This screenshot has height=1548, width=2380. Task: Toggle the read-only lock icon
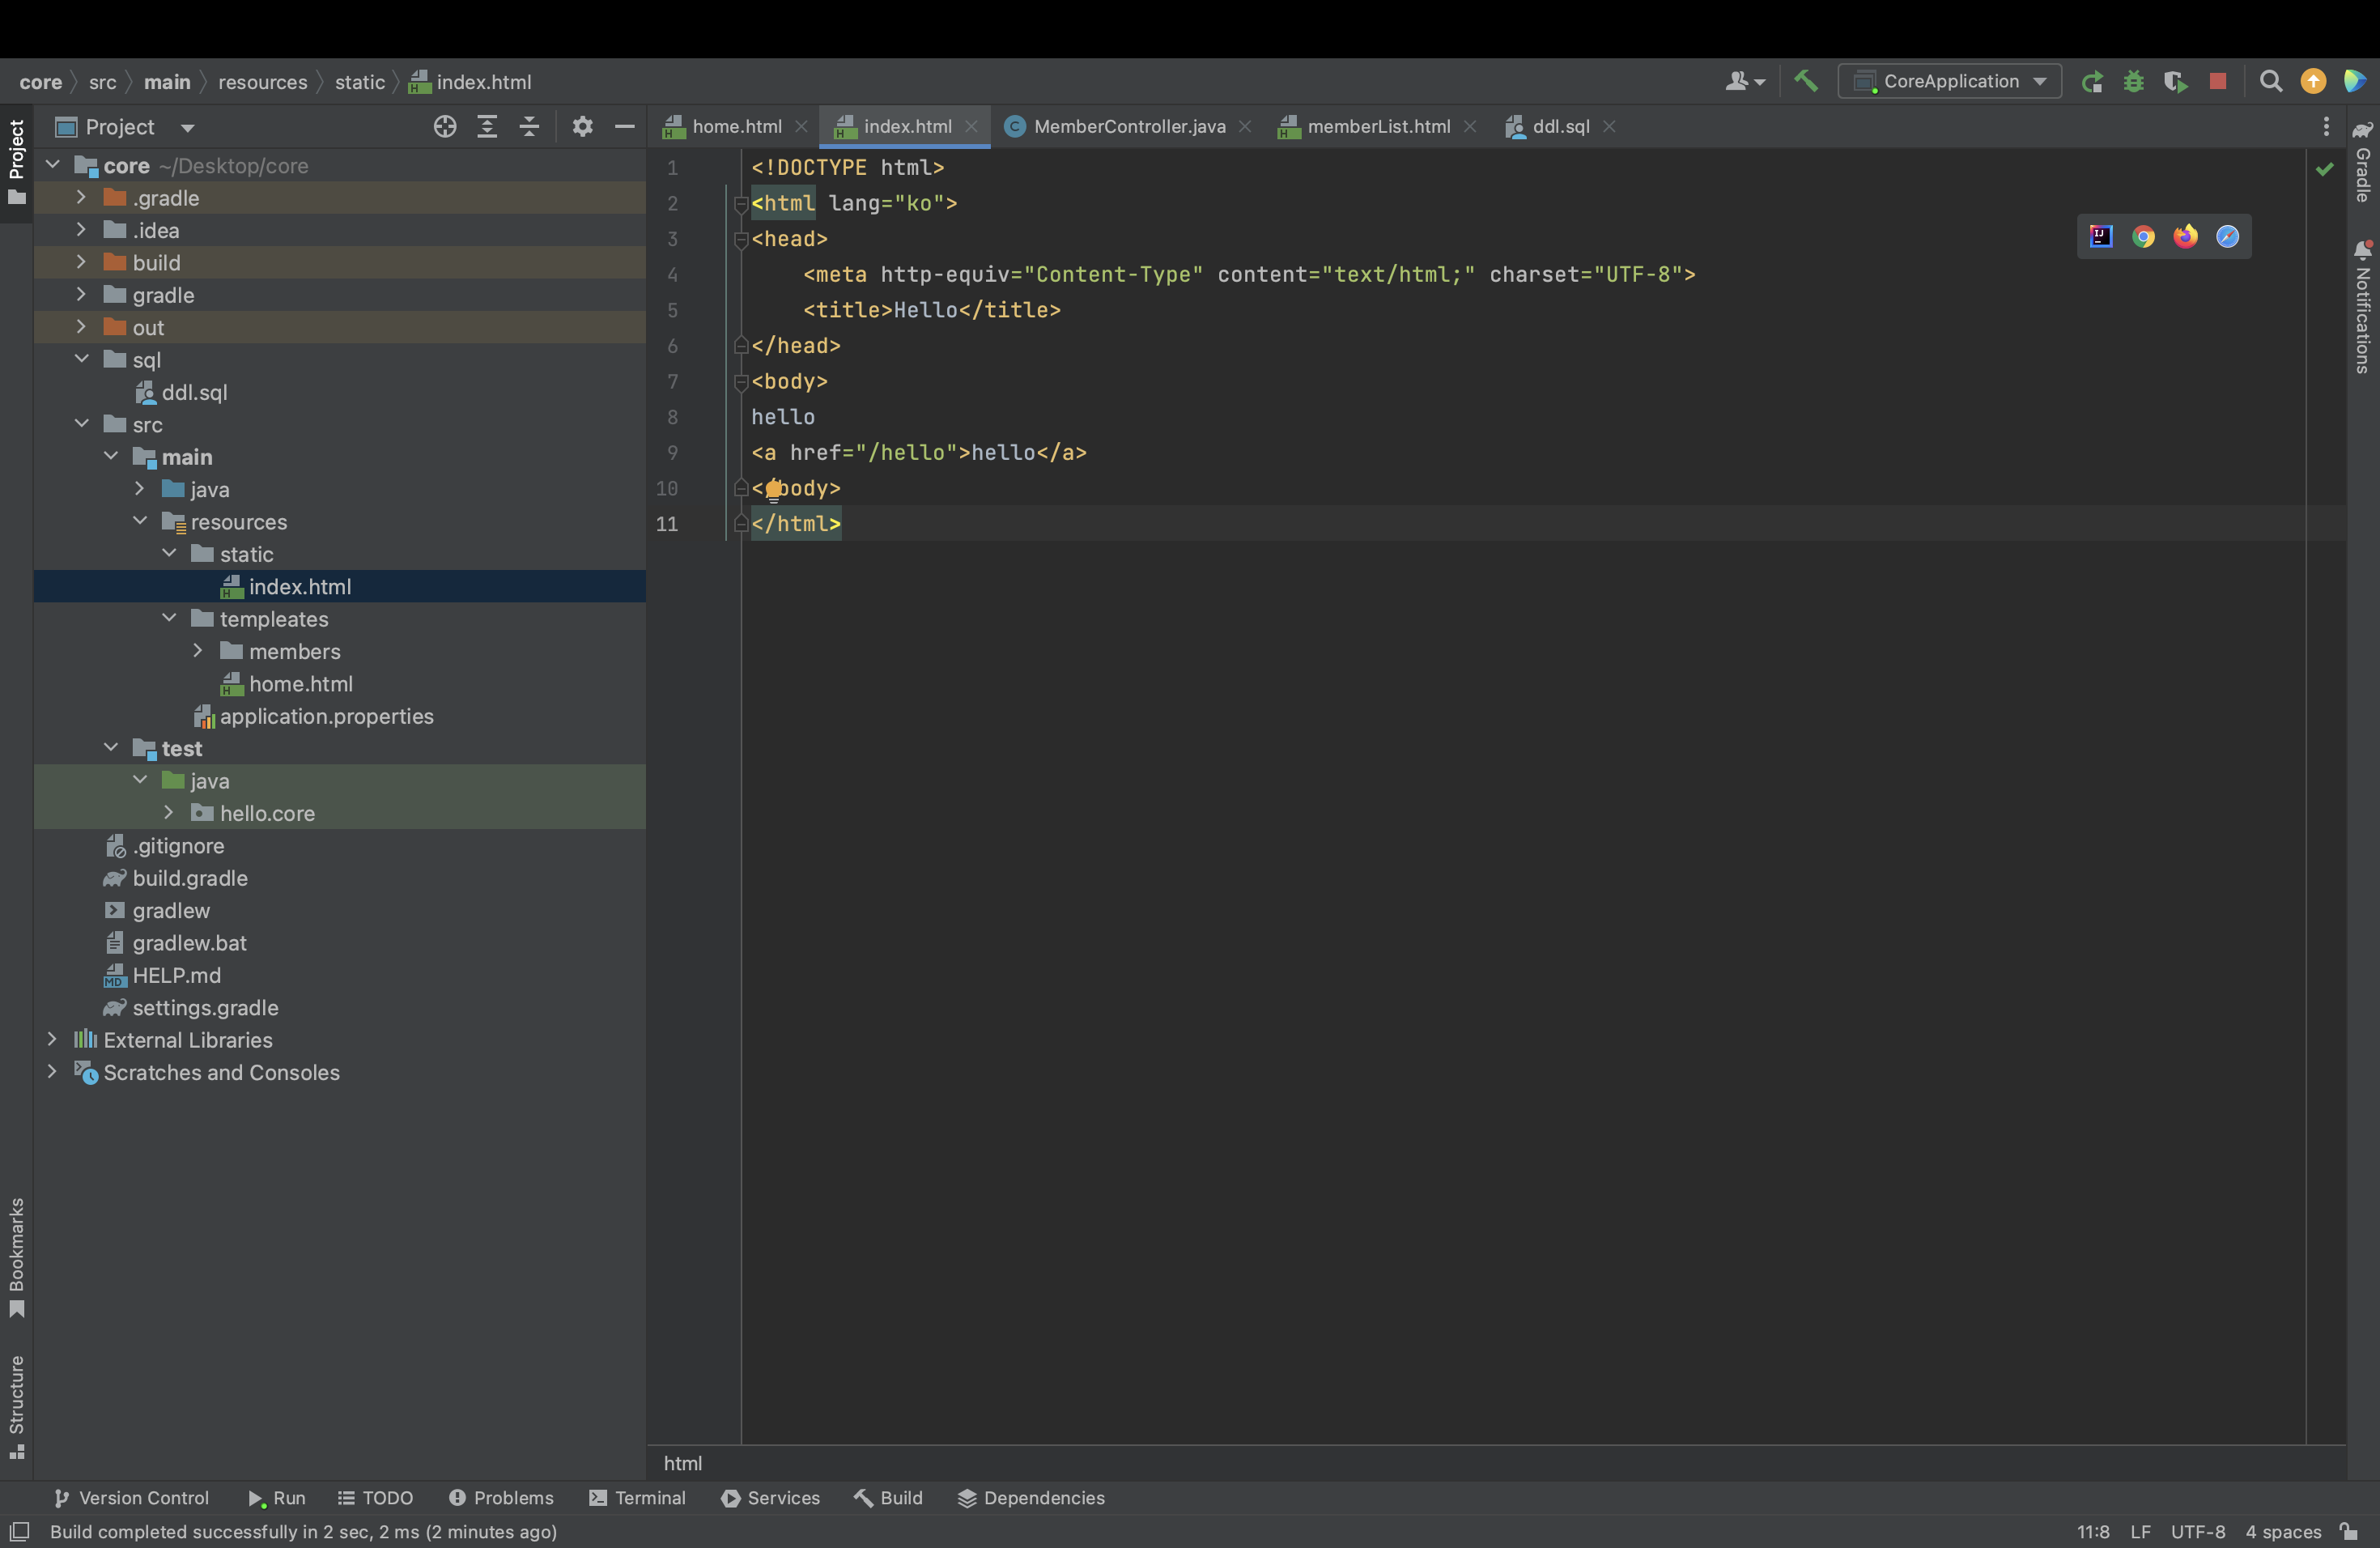[x=2348, y=1531]
